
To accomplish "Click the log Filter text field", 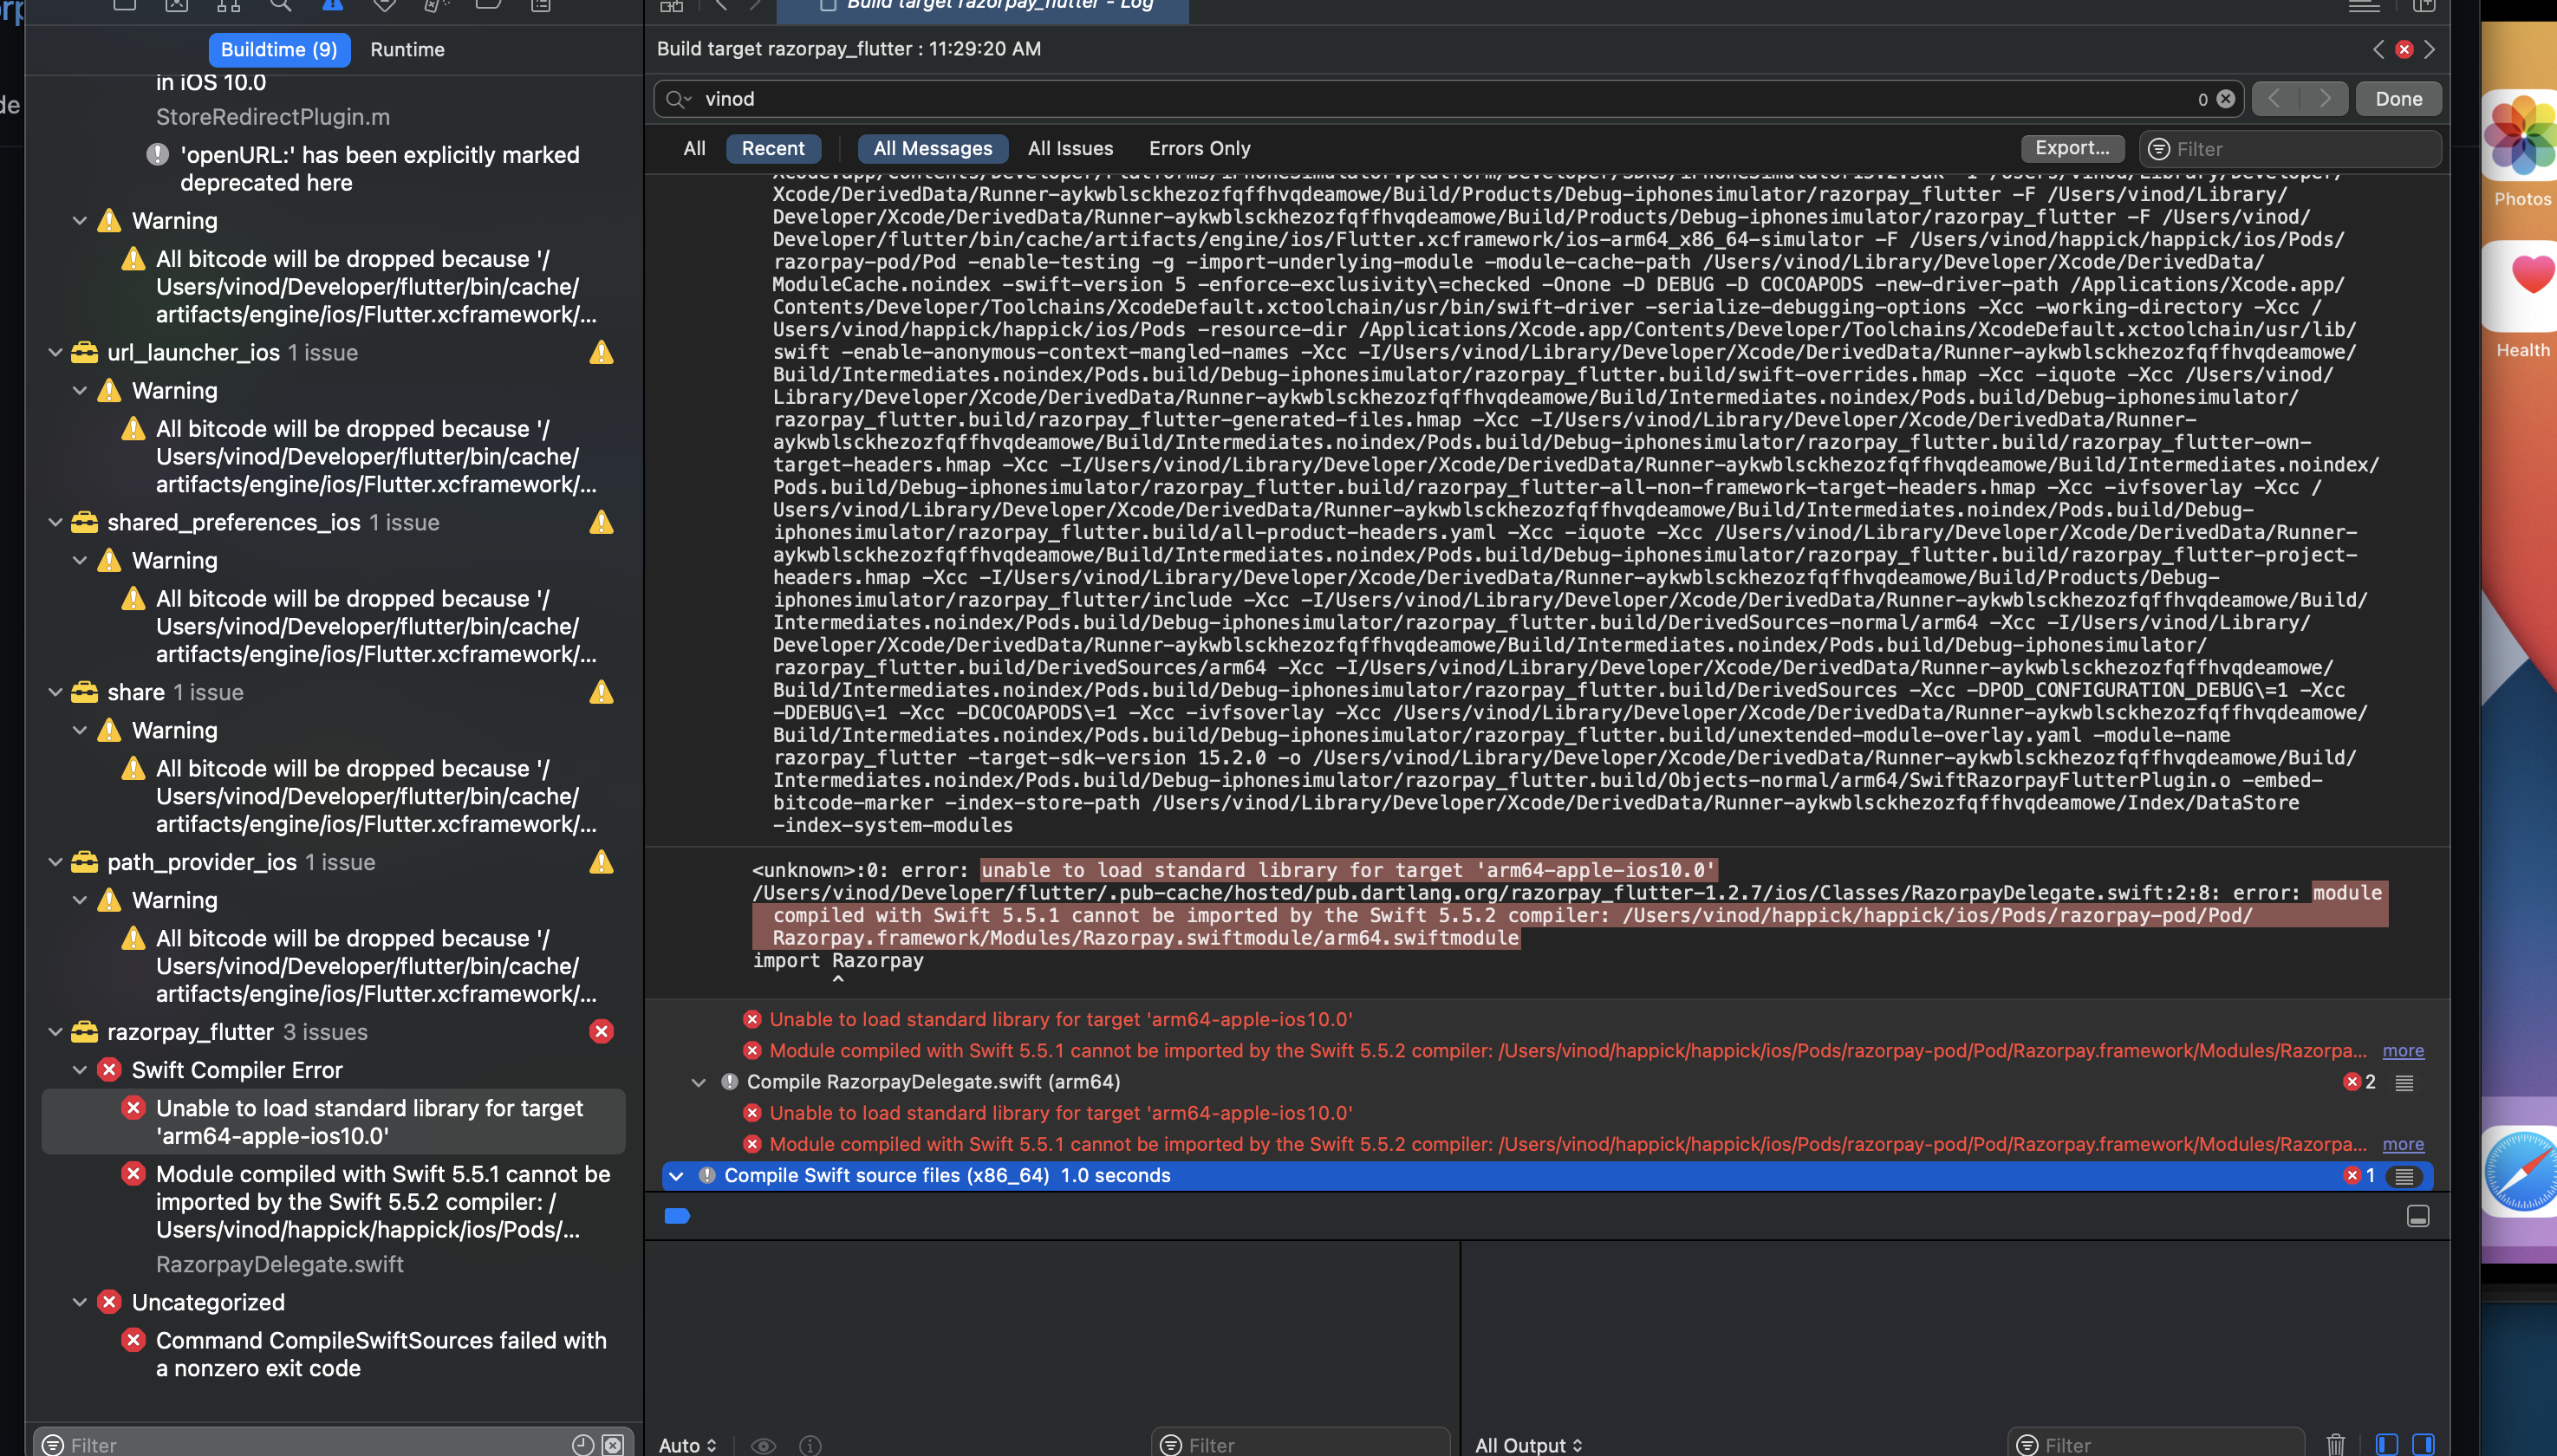I will pyautogui.click(x=2290, y=149).
